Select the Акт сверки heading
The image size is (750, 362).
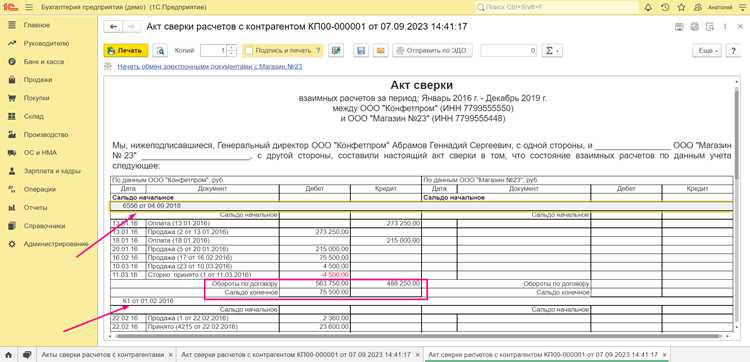pyautogui.click(x=422, y=86)
